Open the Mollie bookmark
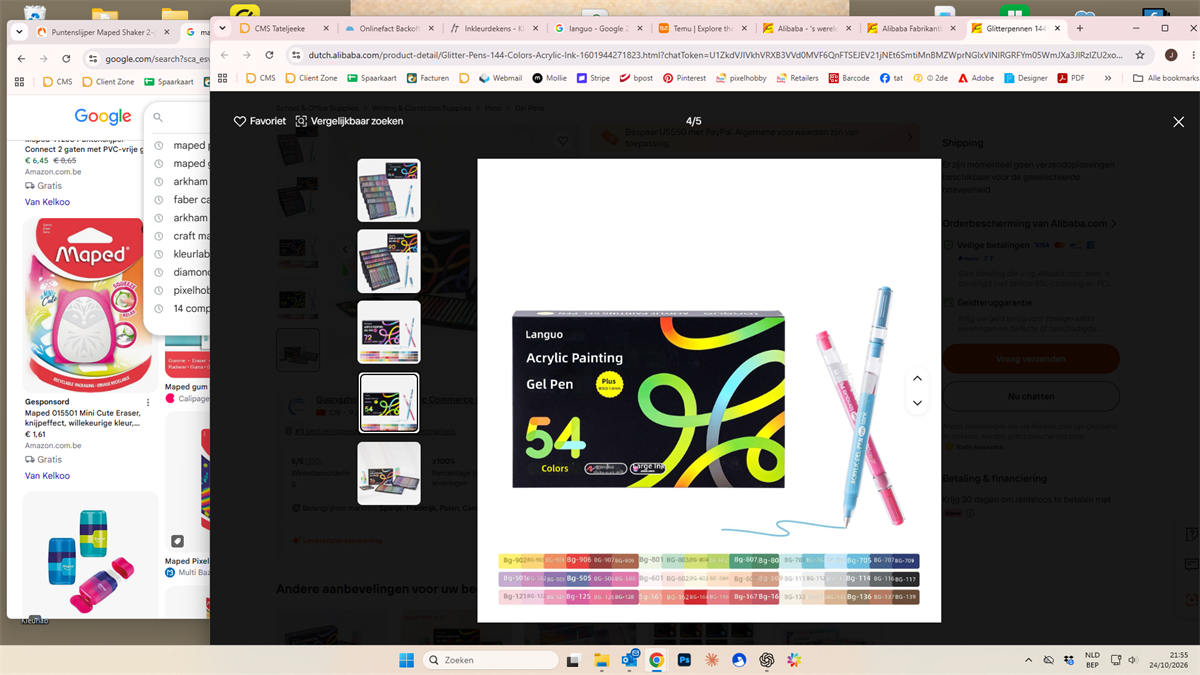The height and width of the screenshot is (675, 1200). coord(550,78)
